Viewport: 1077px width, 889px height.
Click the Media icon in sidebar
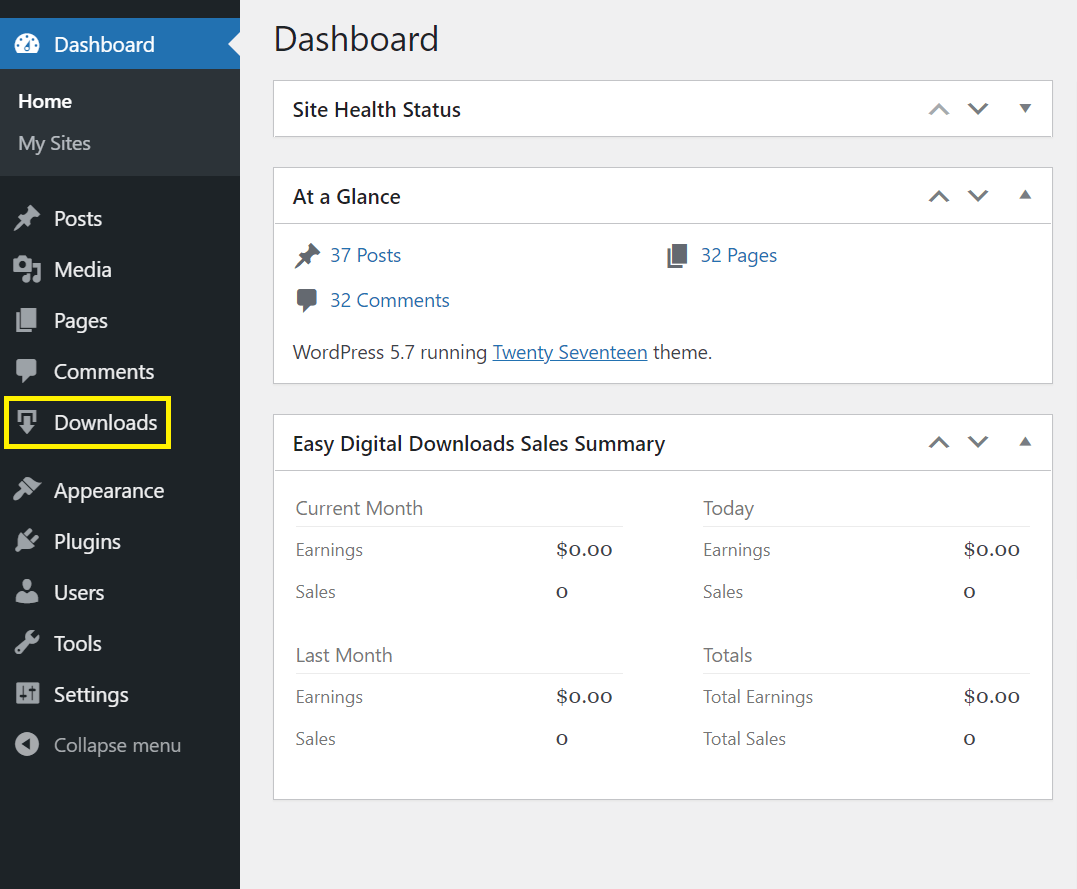tap(27, 269)
